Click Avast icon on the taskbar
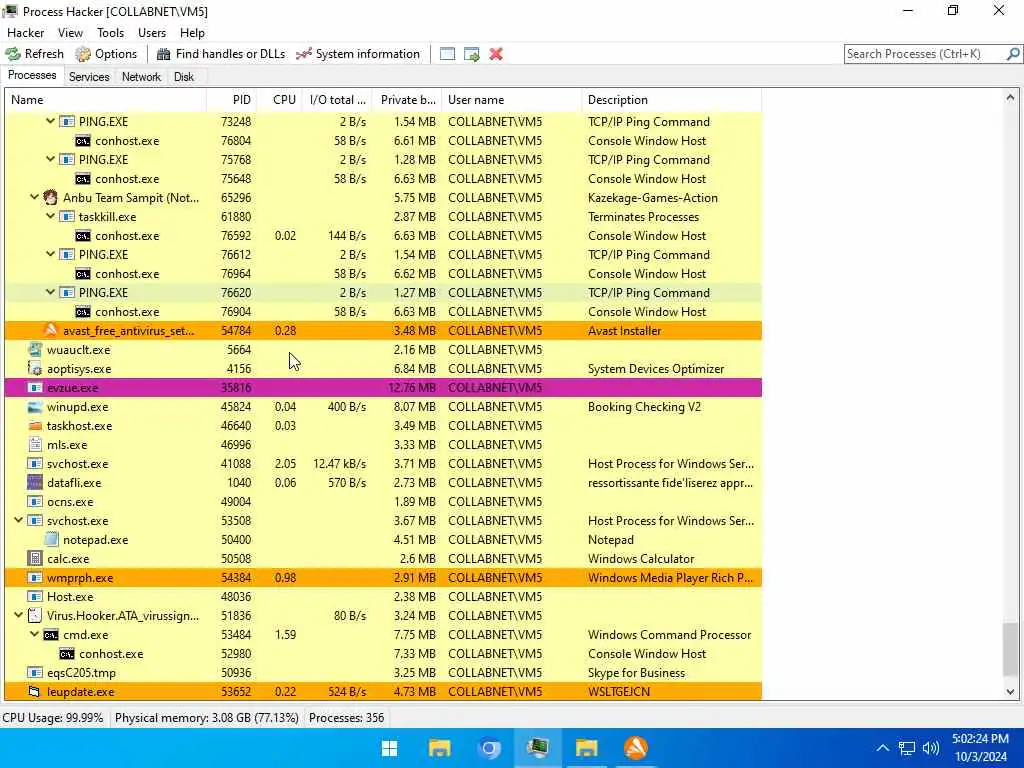Image resolution: width=1024 pixels, height=768 pixels. click(x=636, y=748)
